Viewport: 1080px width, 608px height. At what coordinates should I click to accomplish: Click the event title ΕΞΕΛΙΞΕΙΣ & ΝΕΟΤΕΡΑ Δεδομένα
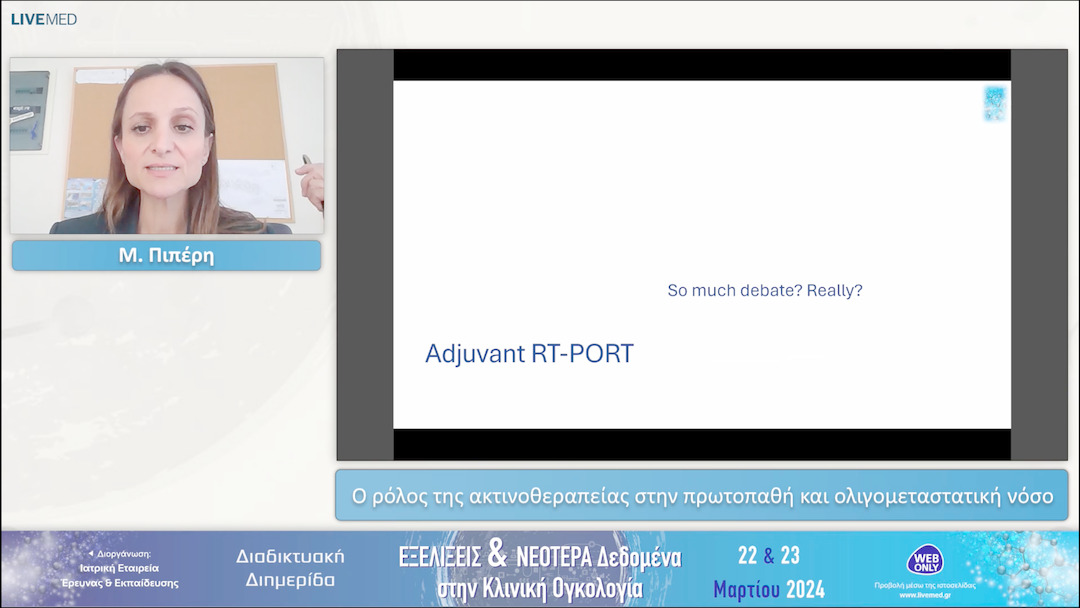click(540, 556)
